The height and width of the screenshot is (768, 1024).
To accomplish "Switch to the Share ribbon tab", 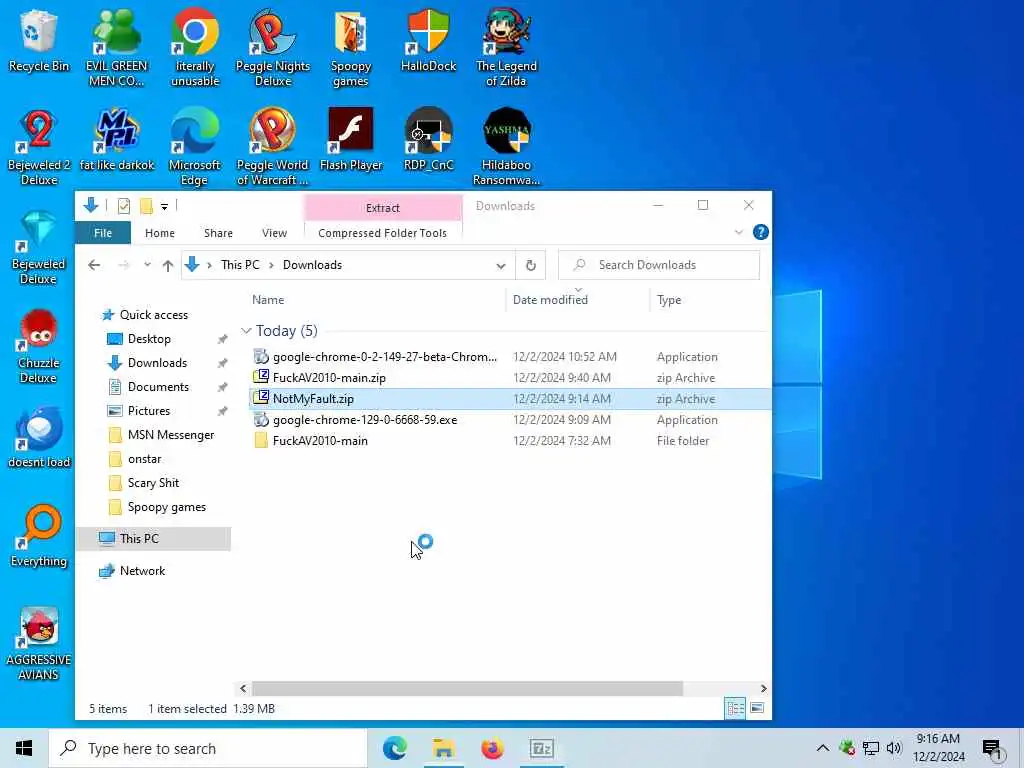I will coord(218,233).
